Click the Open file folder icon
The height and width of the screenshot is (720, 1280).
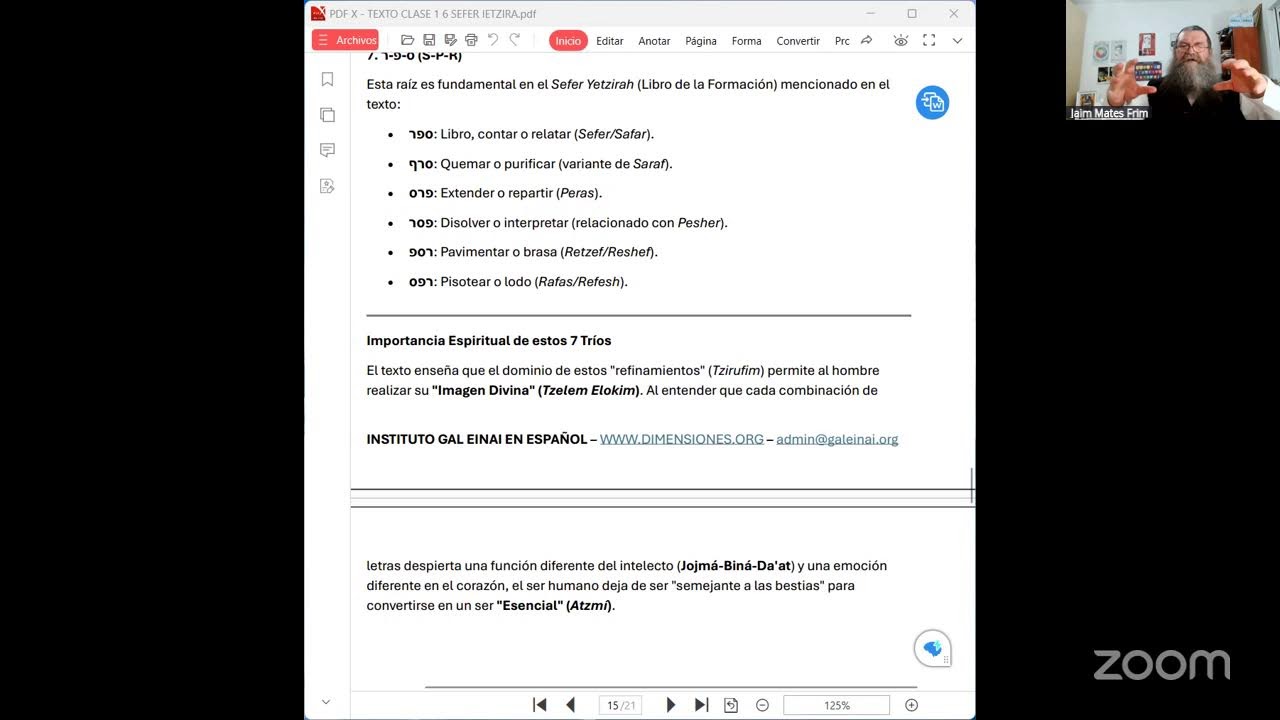(x=407, y=40)
